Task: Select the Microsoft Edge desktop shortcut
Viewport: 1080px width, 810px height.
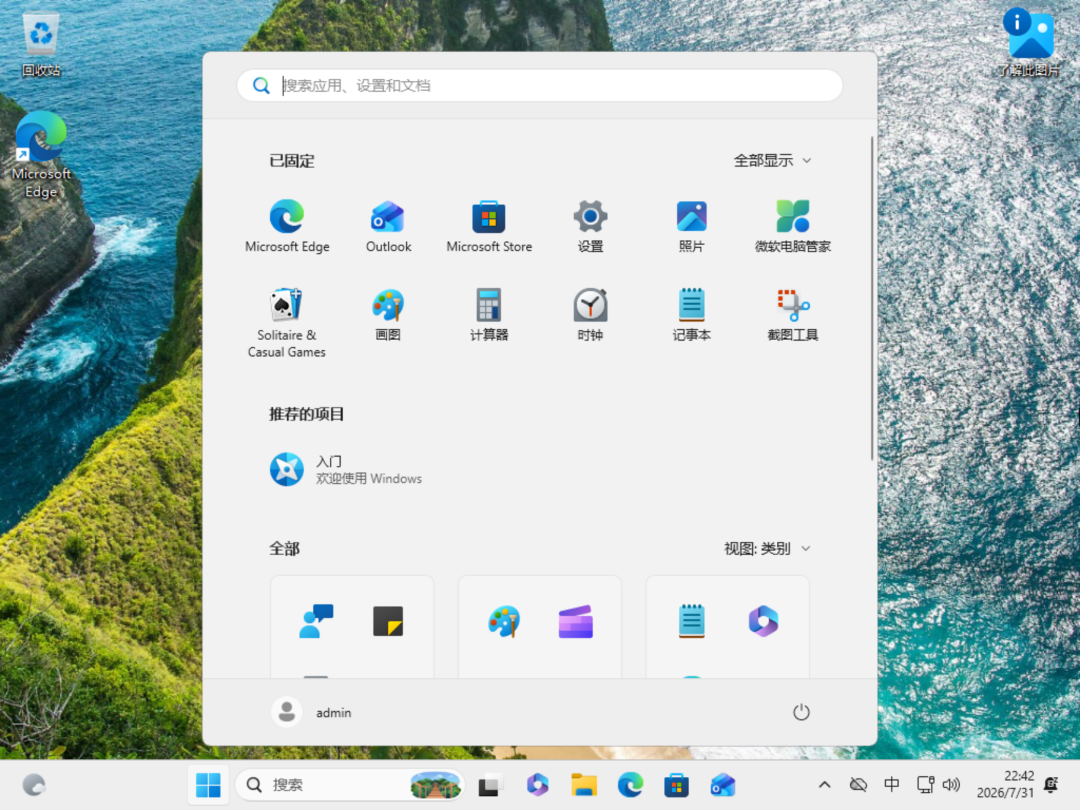Action: (x=41, y=156)
